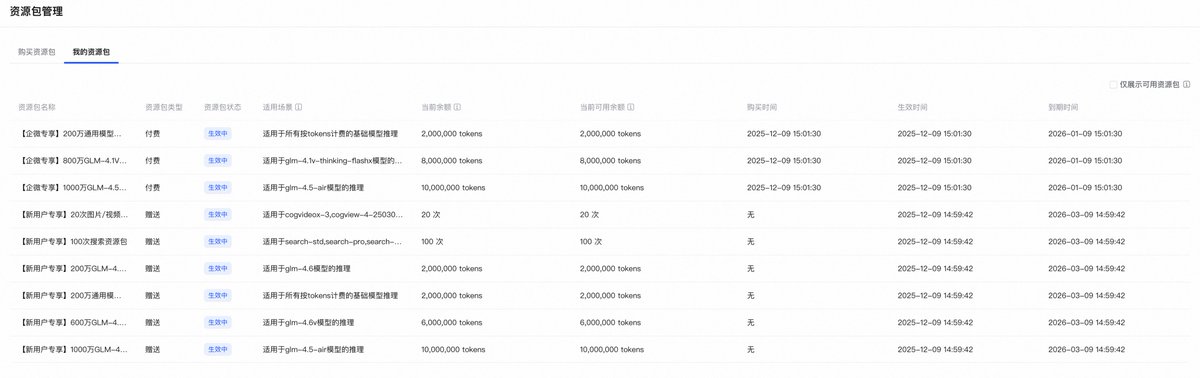1200x378 pixels.
Task: Click the 8,000,000 tokens available balance value
Action: click(x=610, y=160)
